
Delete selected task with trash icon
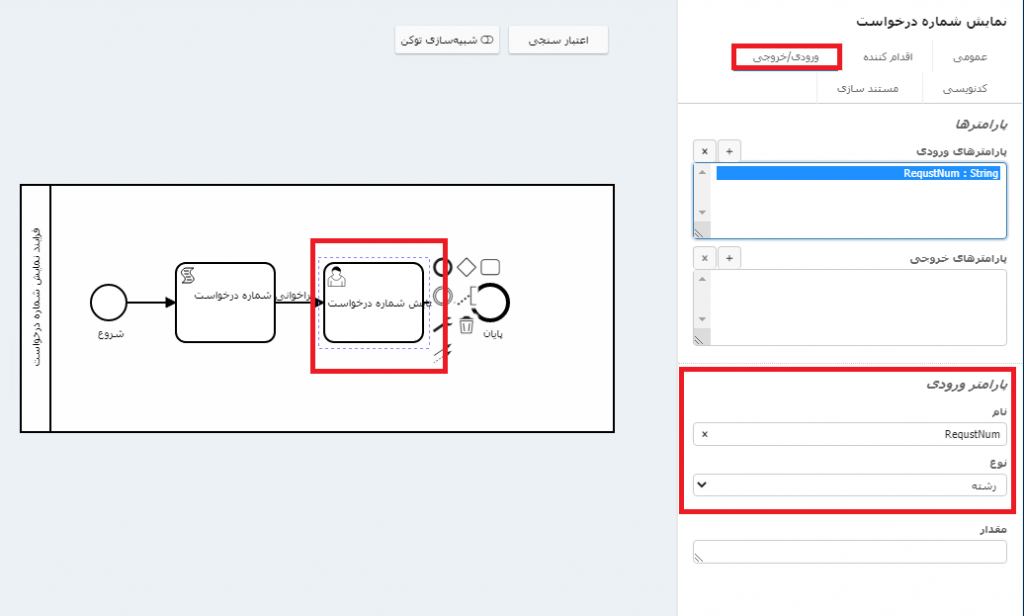pos(466,324)
